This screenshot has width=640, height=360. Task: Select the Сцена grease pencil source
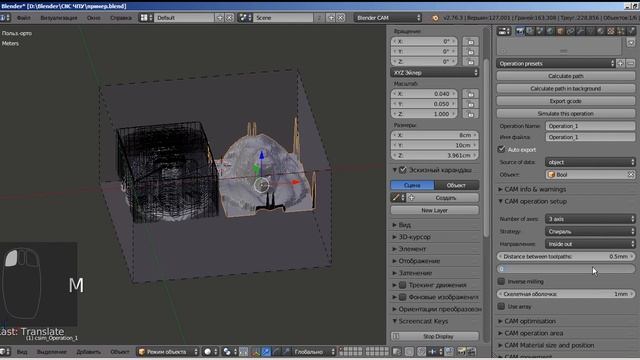412,185
